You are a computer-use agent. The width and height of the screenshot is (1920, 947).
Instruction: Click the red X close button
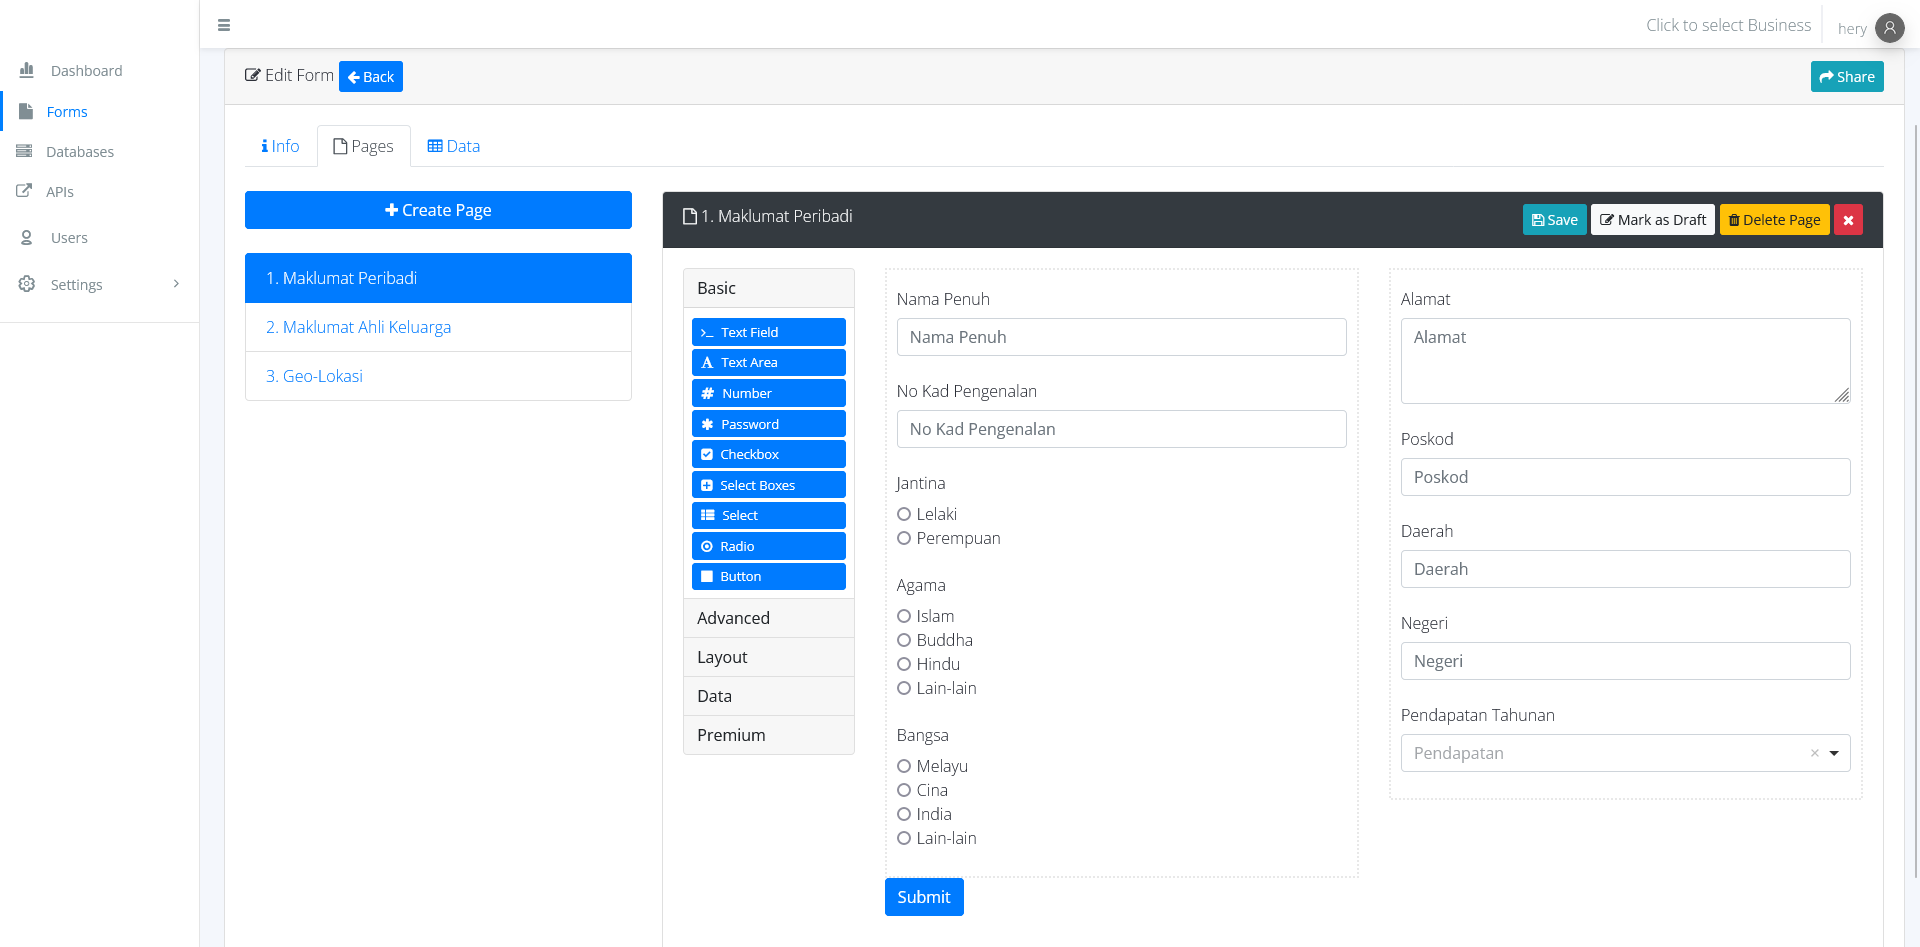tap(1848, 220)
